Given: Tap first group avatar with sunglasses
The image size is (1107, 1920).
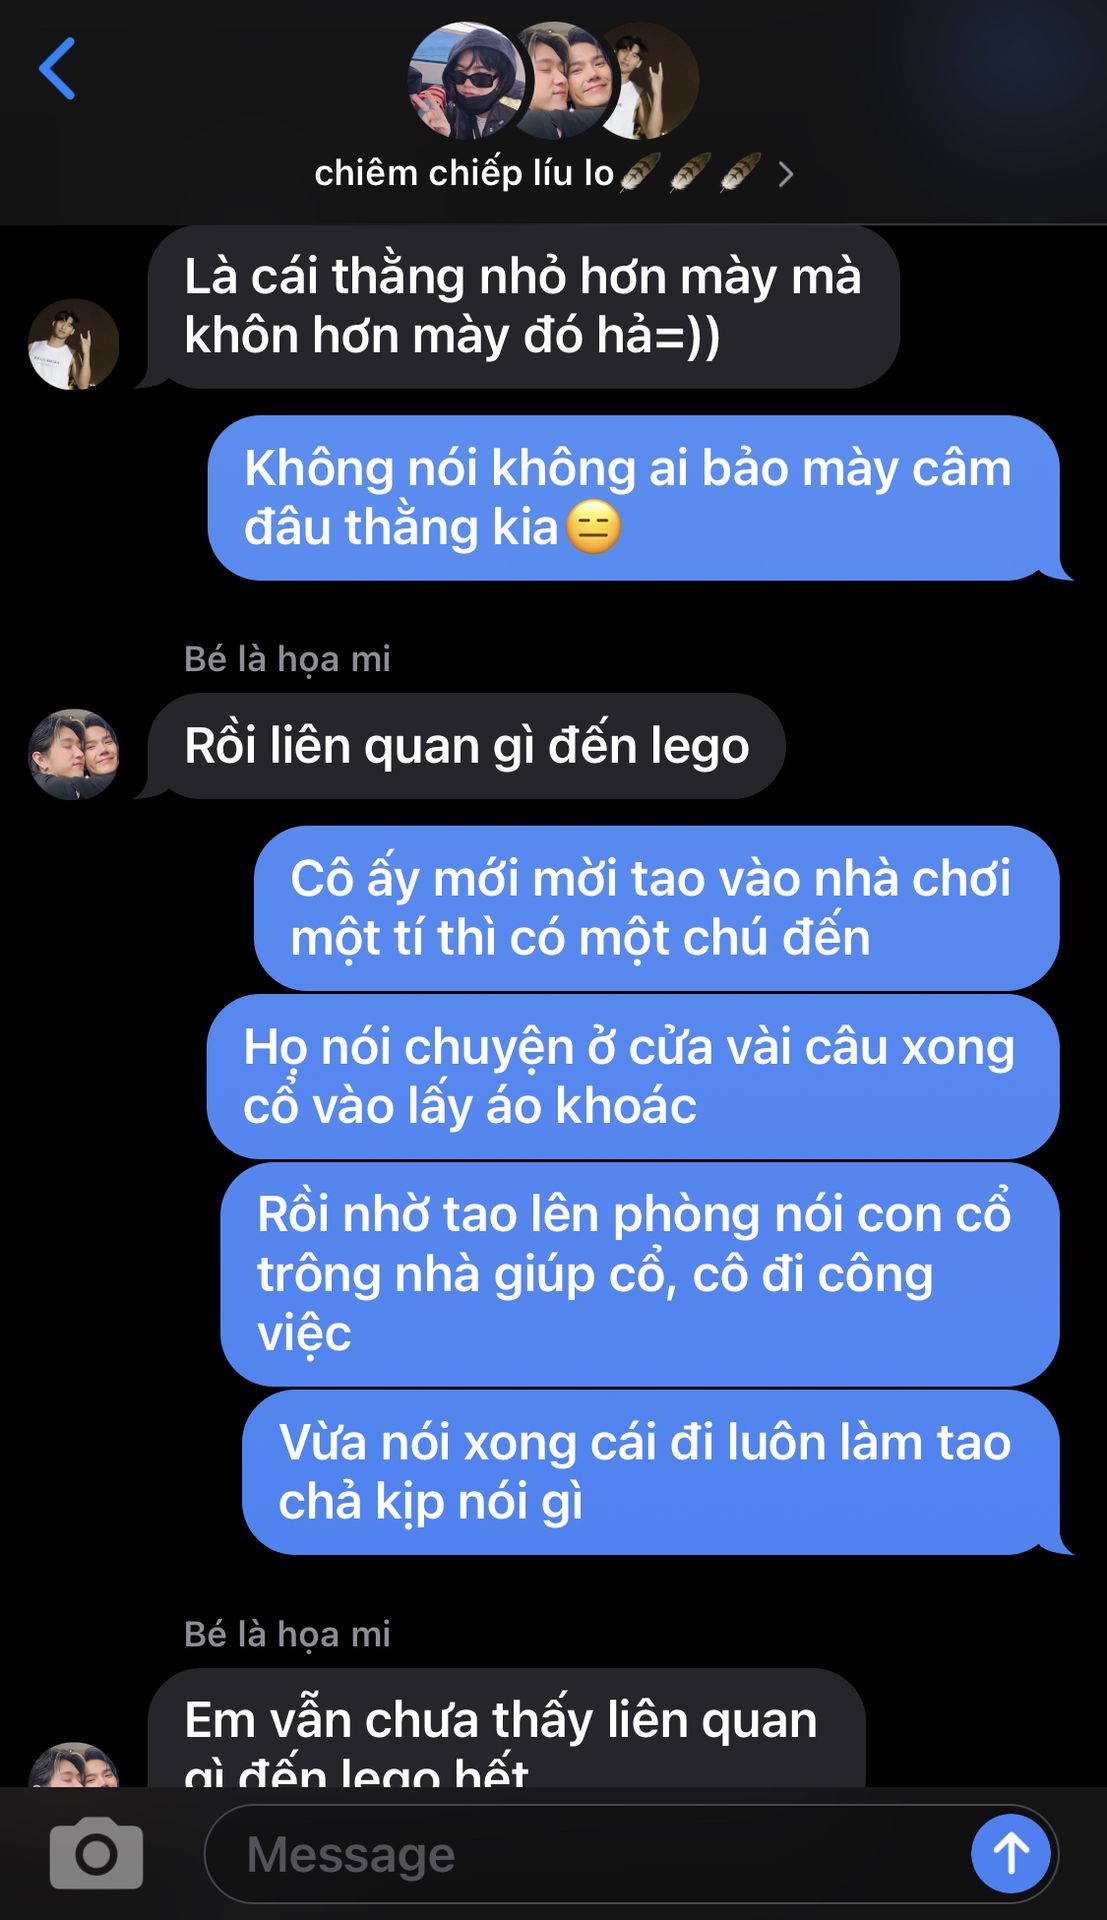Looking at the screenshot, I should click(x=467, y=80).
